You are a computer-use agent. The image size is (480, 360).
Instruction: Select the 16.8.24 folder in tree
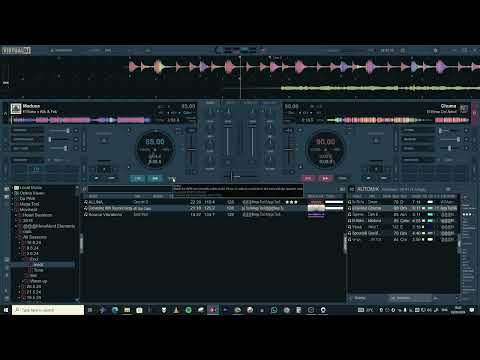coord(34,243)
